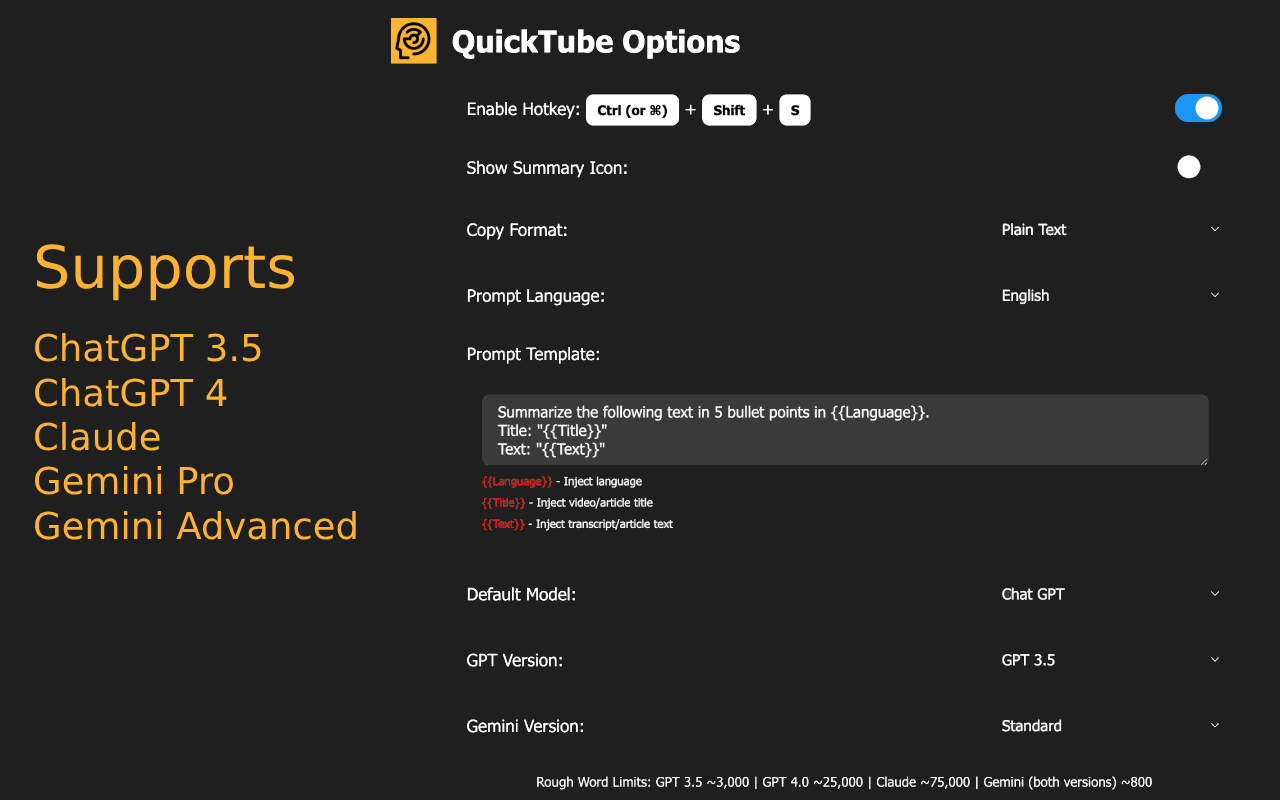Click the red {{Text}} placeholder tag
Image resolution: width=1280 pixels, height=800 pixels.
pos(503,524)
